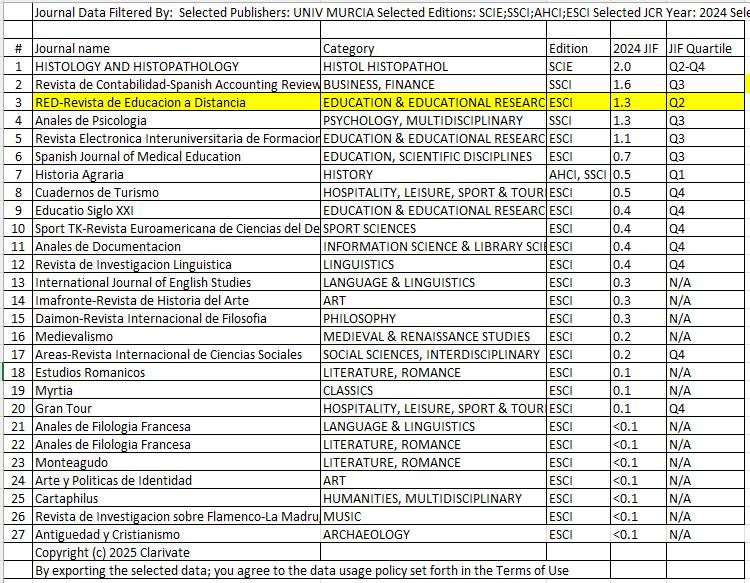
Task: Select the 'Spanish Journal of Medical Education' cell
Action: [176, 156]
